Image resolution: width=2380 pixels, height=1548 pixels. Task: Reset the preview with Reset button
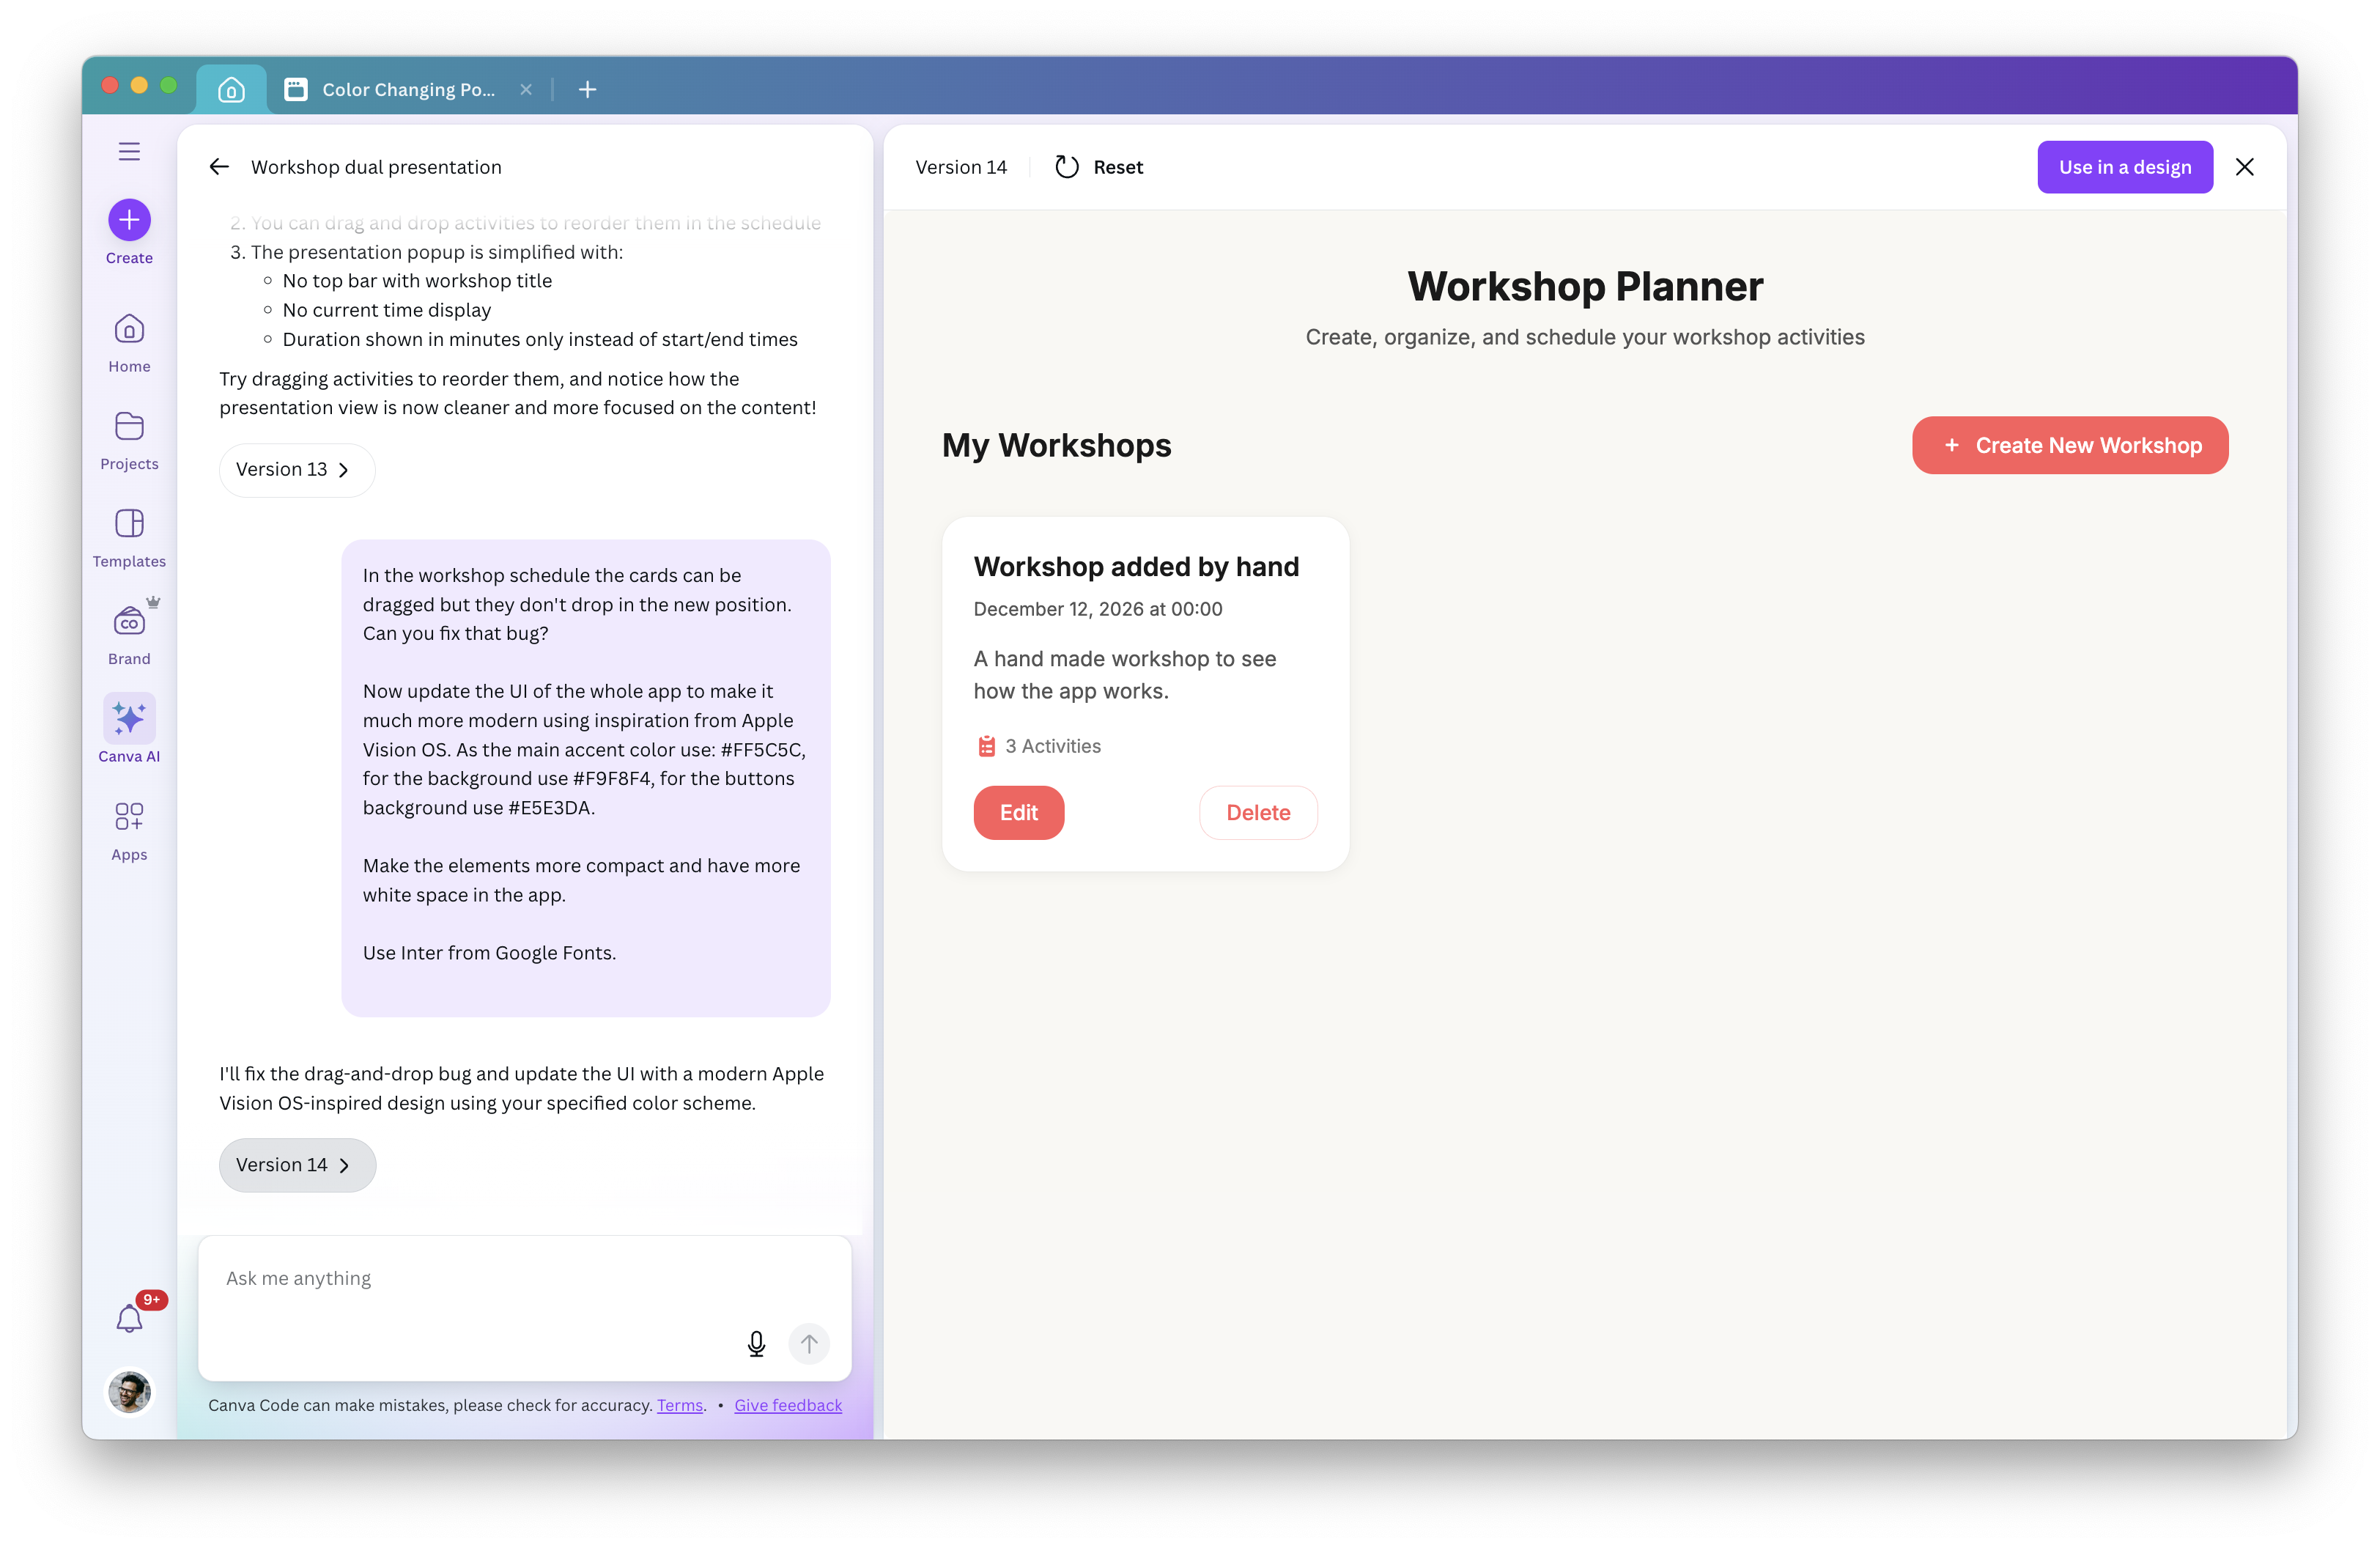coord(1099,167)
